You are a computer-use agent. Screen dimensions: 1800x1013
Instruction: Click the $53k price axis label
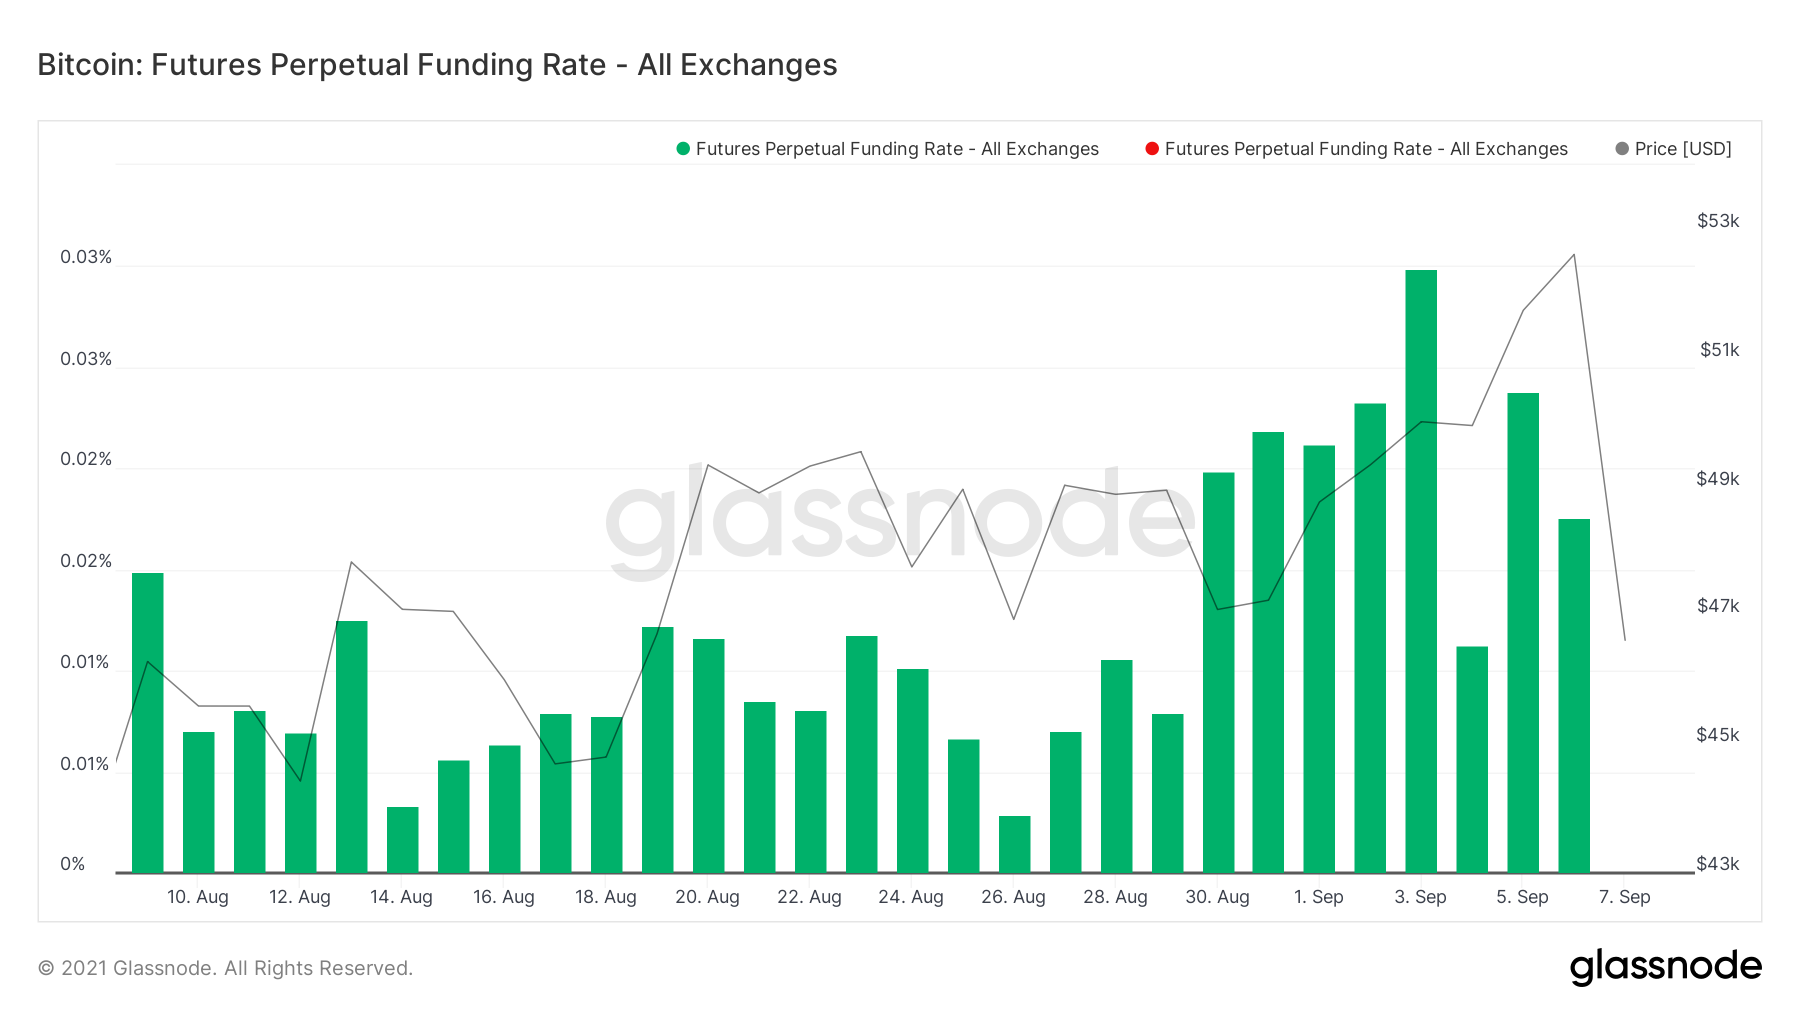1718,221
